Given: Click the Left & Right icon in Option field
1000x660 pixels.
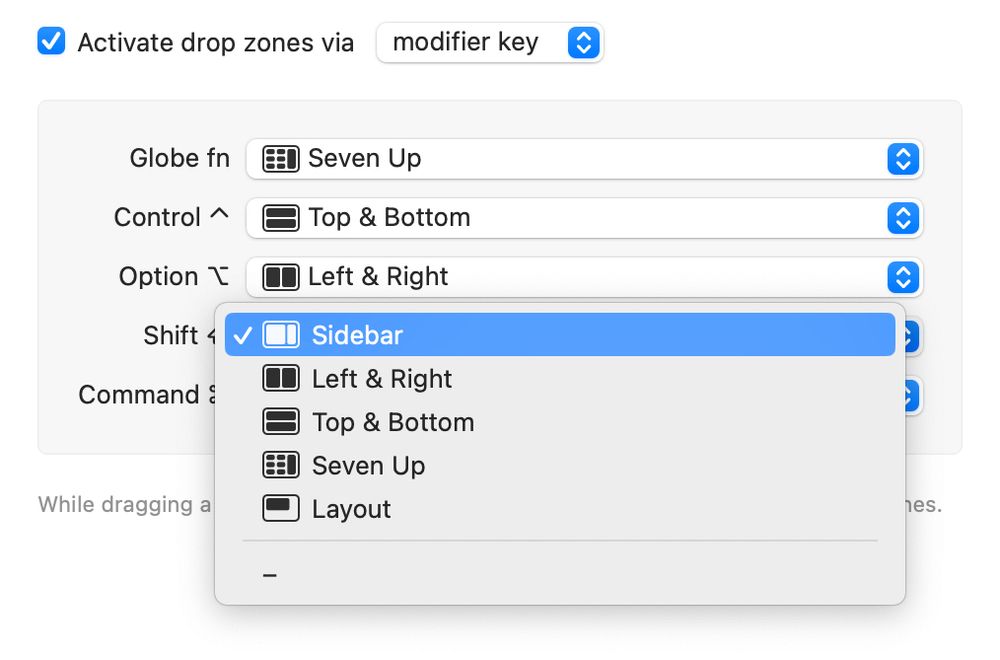Looking at the screenshot, I should [281, 277].
